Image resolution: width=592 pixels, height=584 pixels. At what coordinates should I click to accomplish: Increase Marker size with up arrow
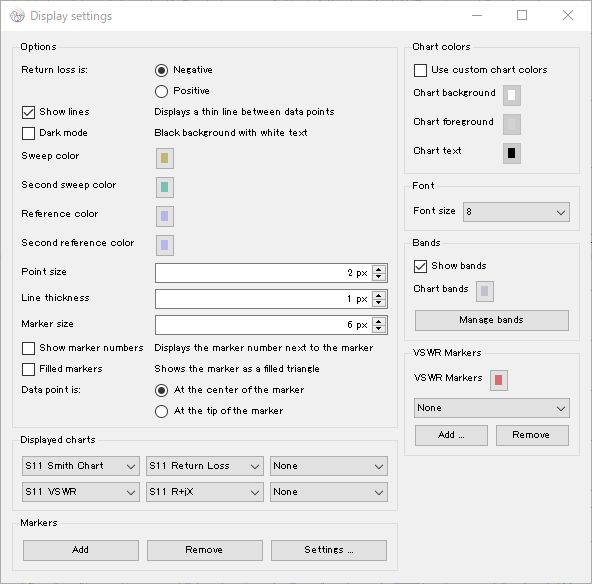tap(379, 321)
